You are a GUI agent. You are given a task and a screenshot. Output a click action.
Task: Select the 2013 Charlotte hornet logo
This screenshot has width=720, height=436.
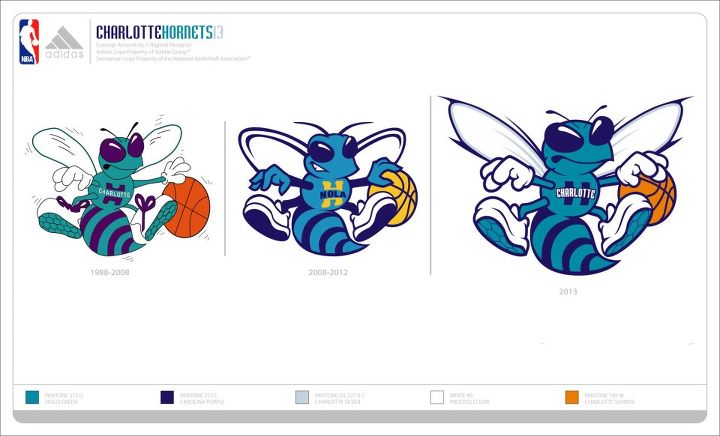pyautogui.click(x=567, y=186)
